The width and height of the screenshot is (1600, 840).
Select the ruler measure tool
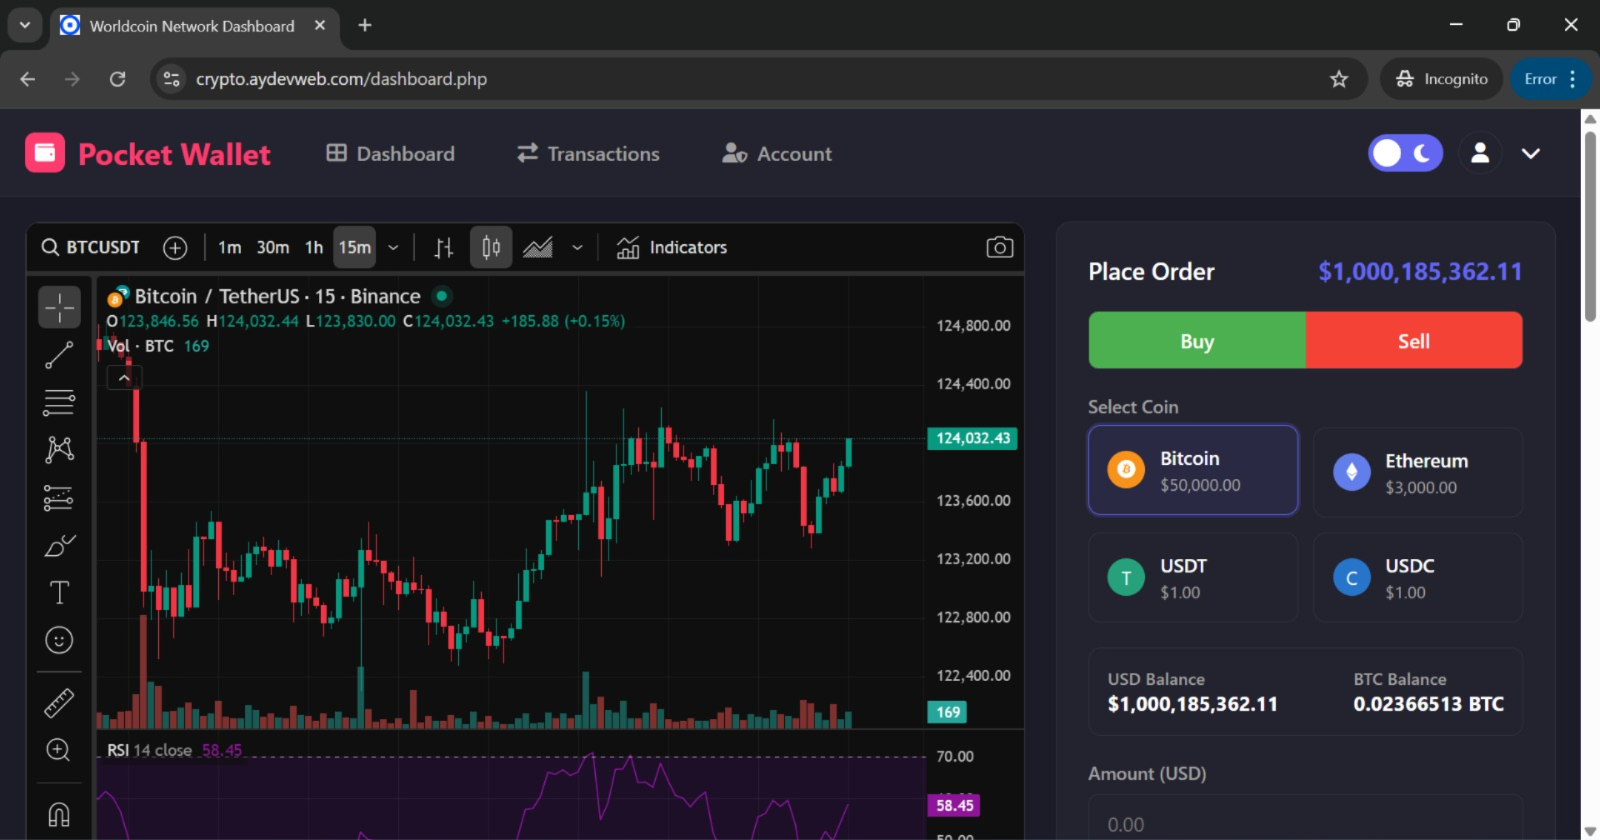click(59, 703)
